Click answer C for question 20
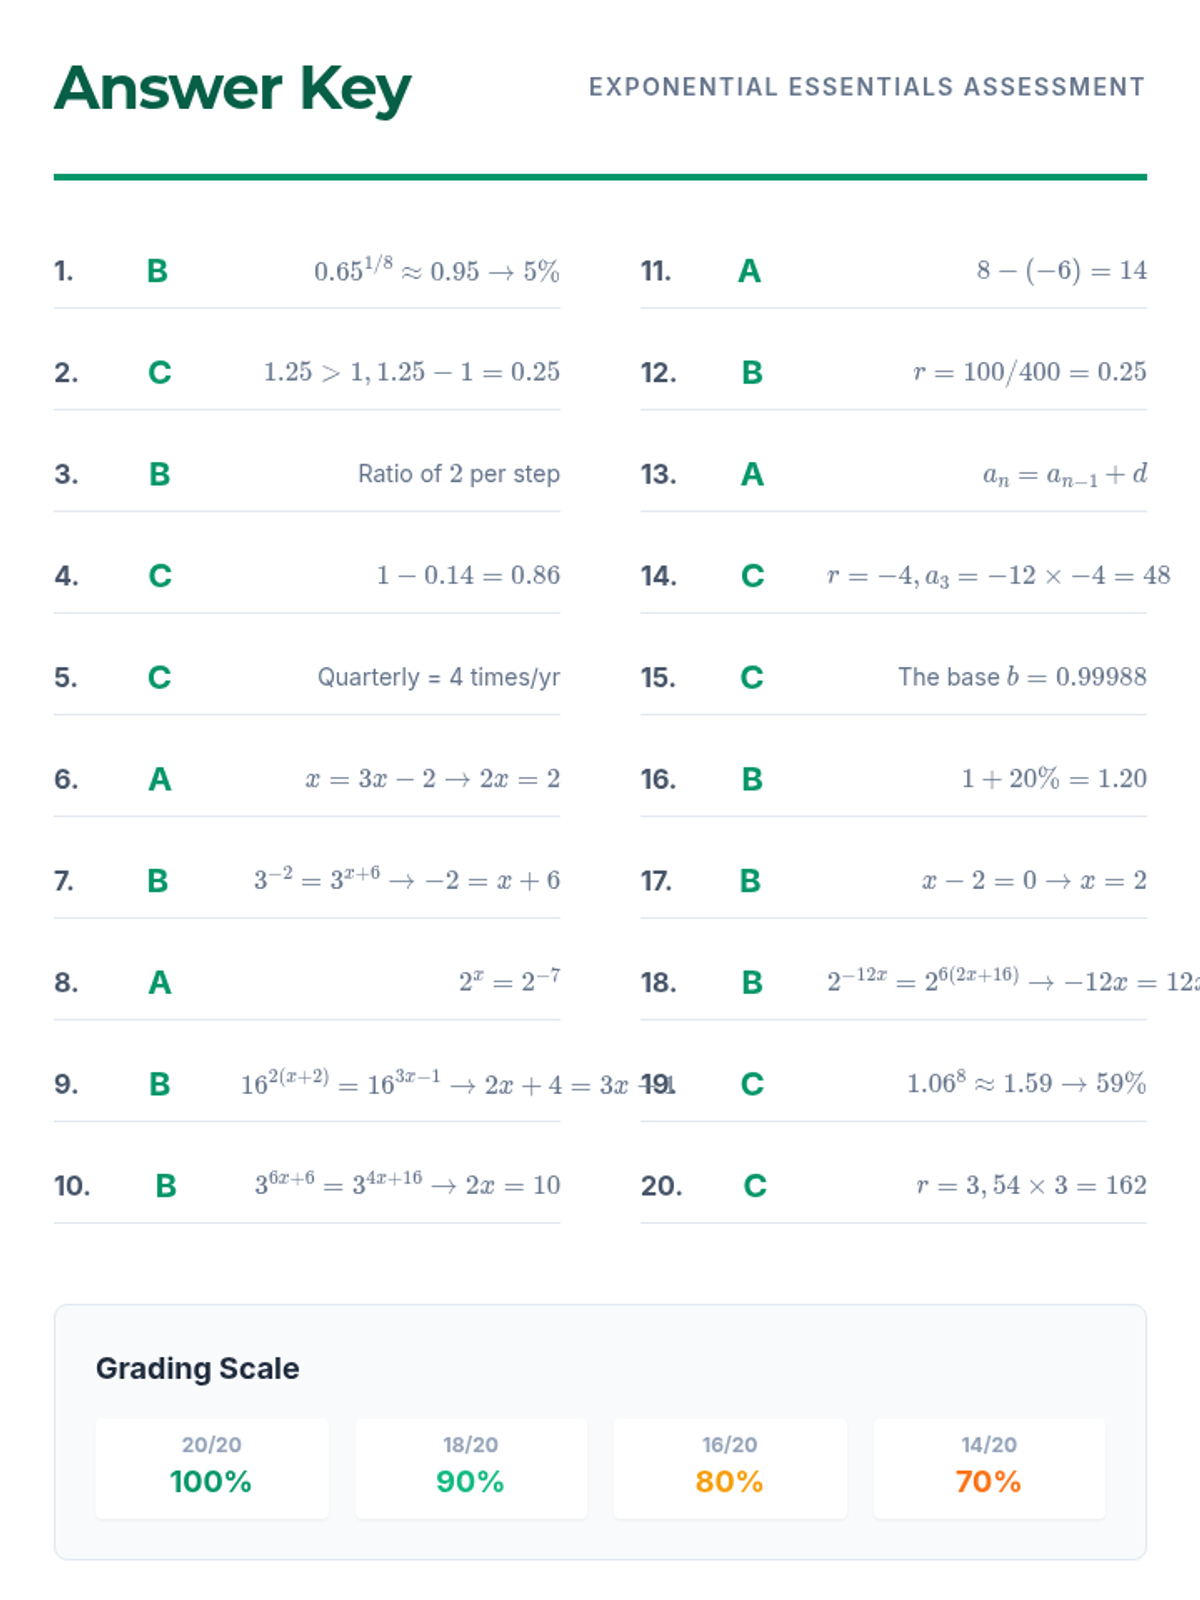 tap(754, 1186)
